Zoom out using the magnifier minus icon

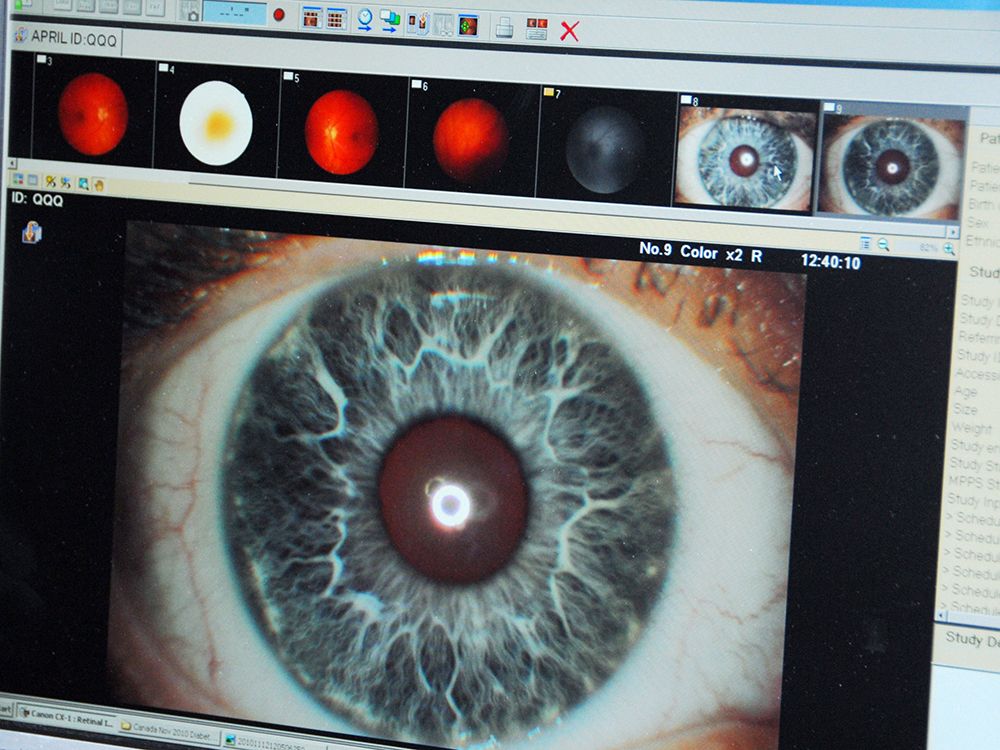(883, 244)
